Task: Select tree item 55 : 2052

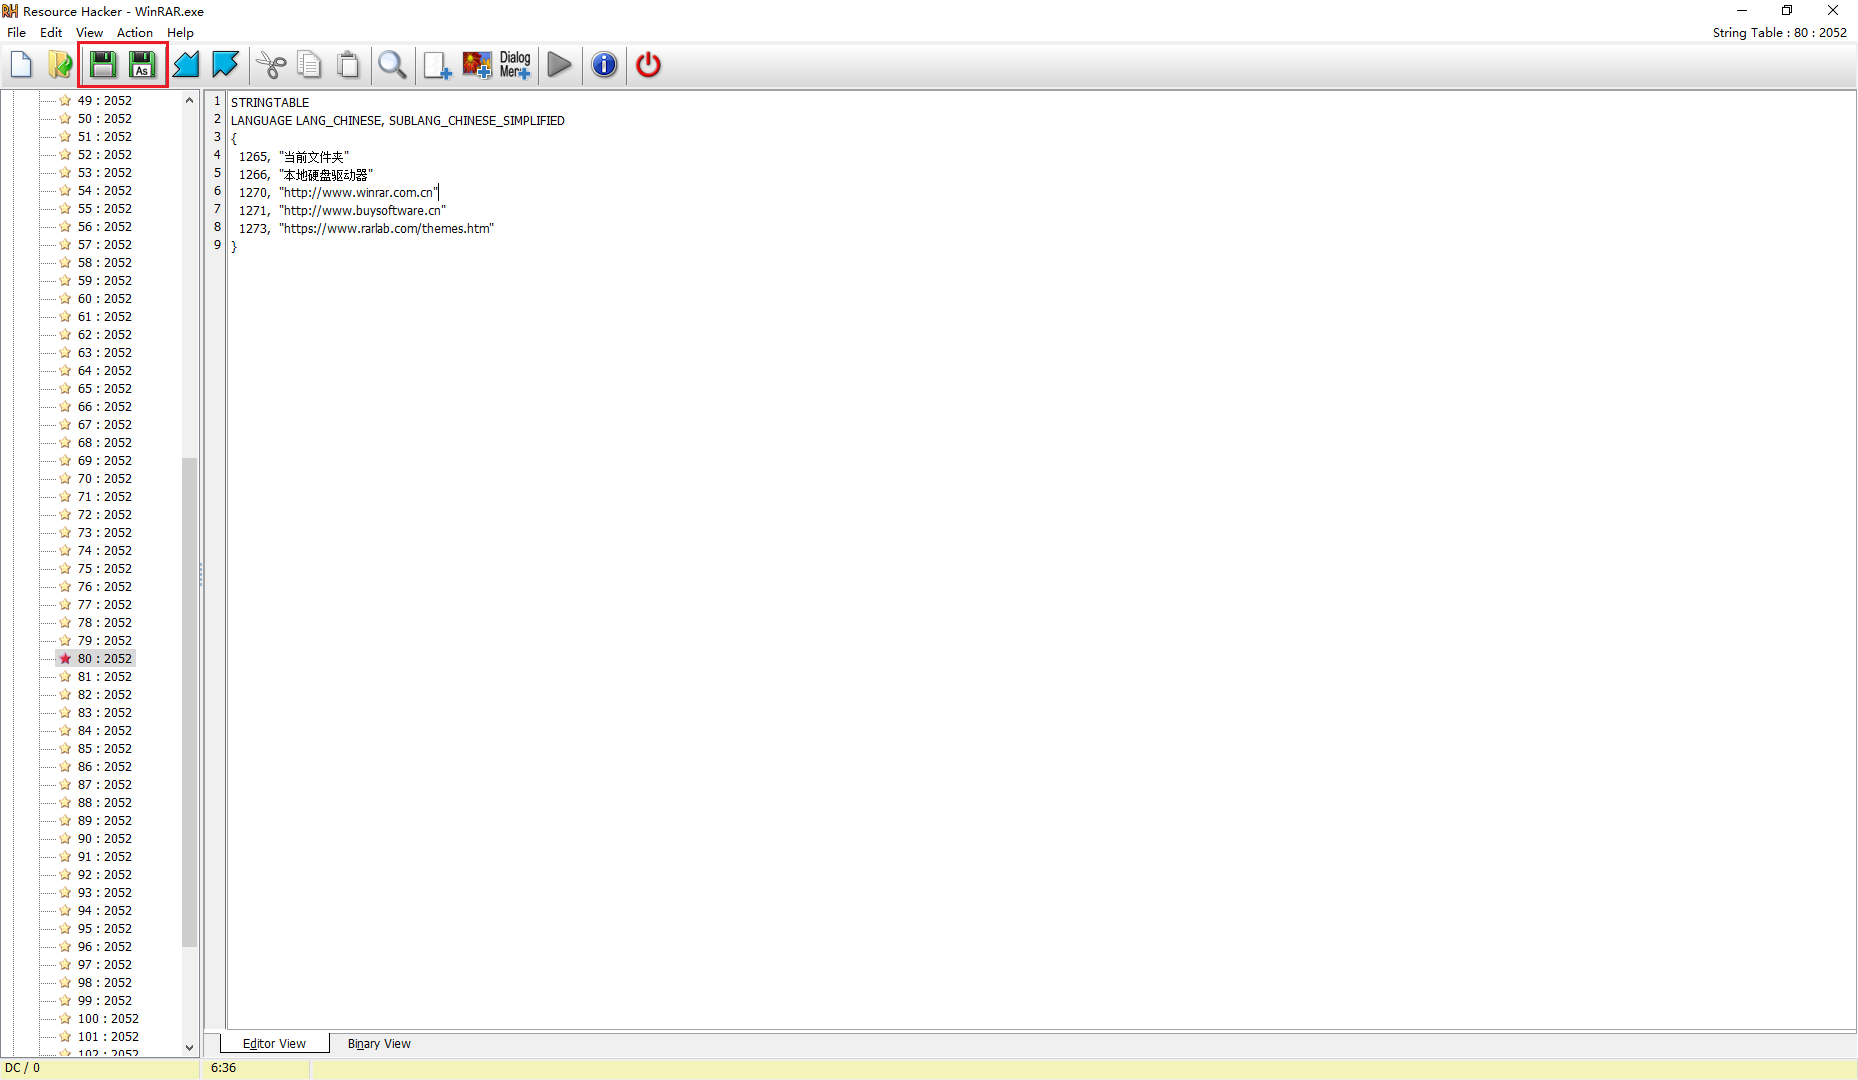Action: 105,208
